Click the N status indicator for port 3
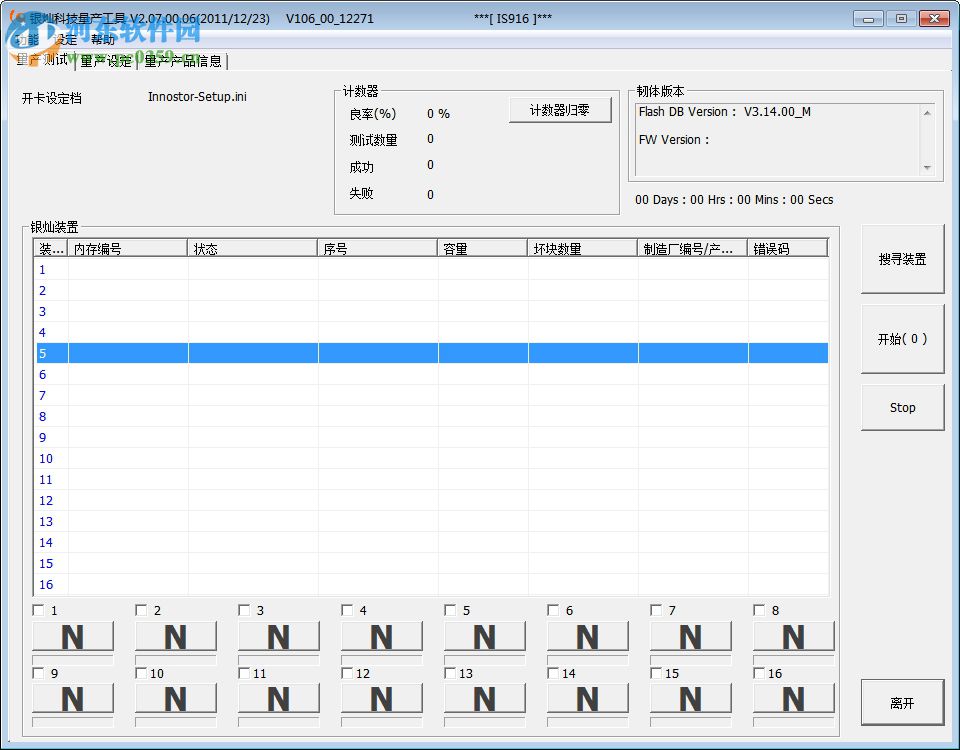The image size is (960, 750). (x=277, y=636)
